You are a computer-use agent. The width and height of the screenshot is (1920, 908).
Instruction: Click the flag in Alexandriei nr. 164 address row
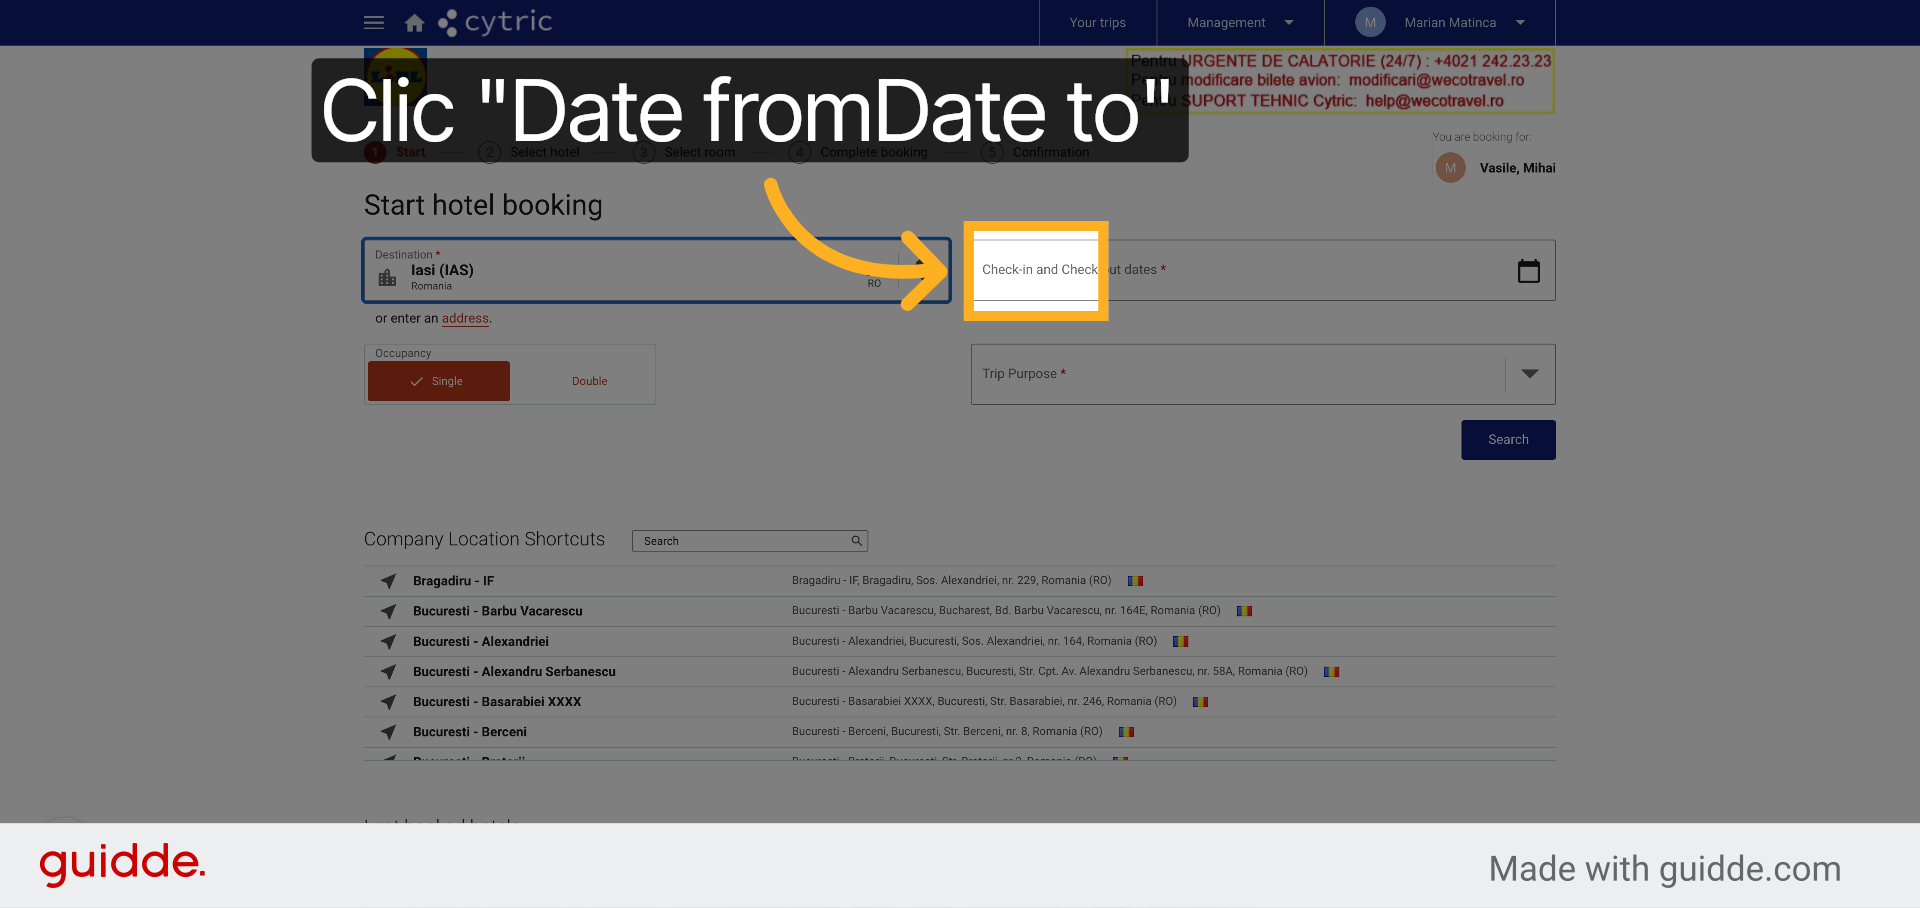[1181, 641]
